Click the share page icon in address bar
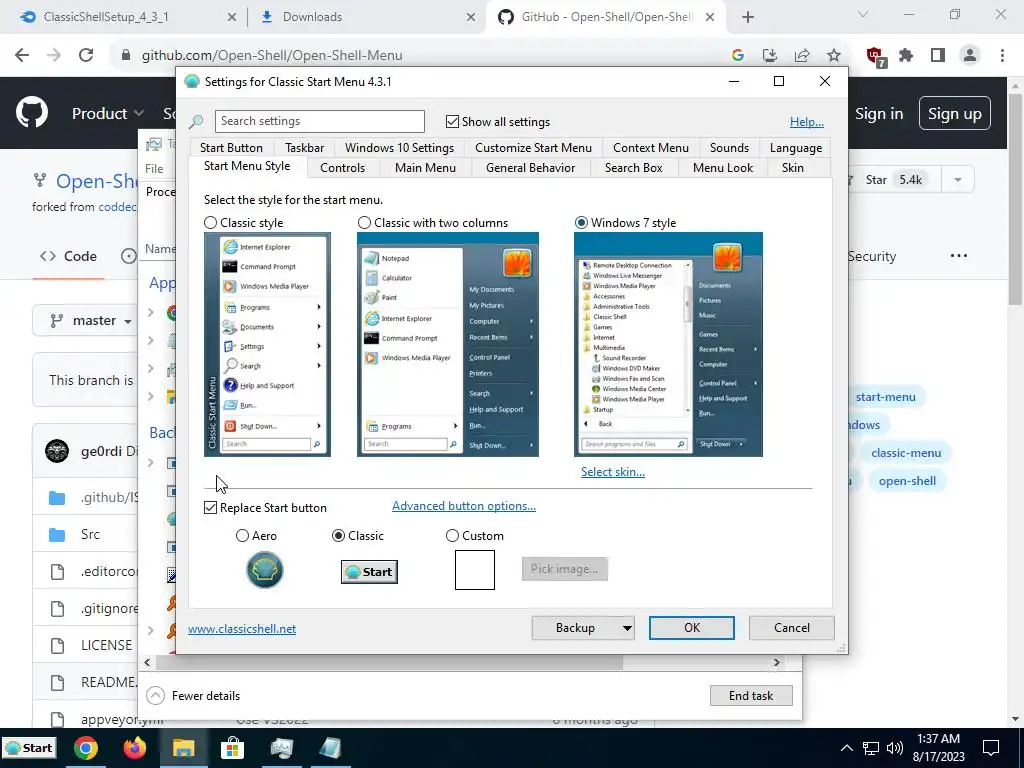The width and height of the screenshot is (1024, 768). (x=801, y=56)
